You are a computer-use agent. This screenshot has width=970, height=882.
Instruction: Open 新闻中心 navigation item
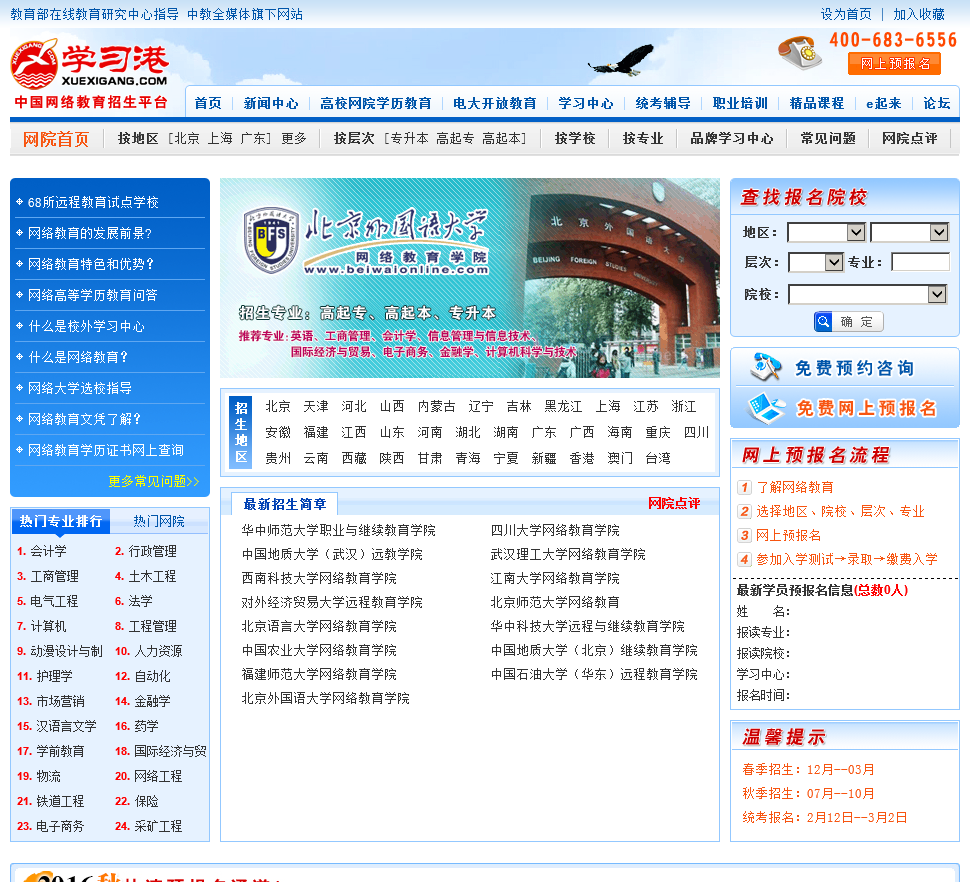[270, 103]
